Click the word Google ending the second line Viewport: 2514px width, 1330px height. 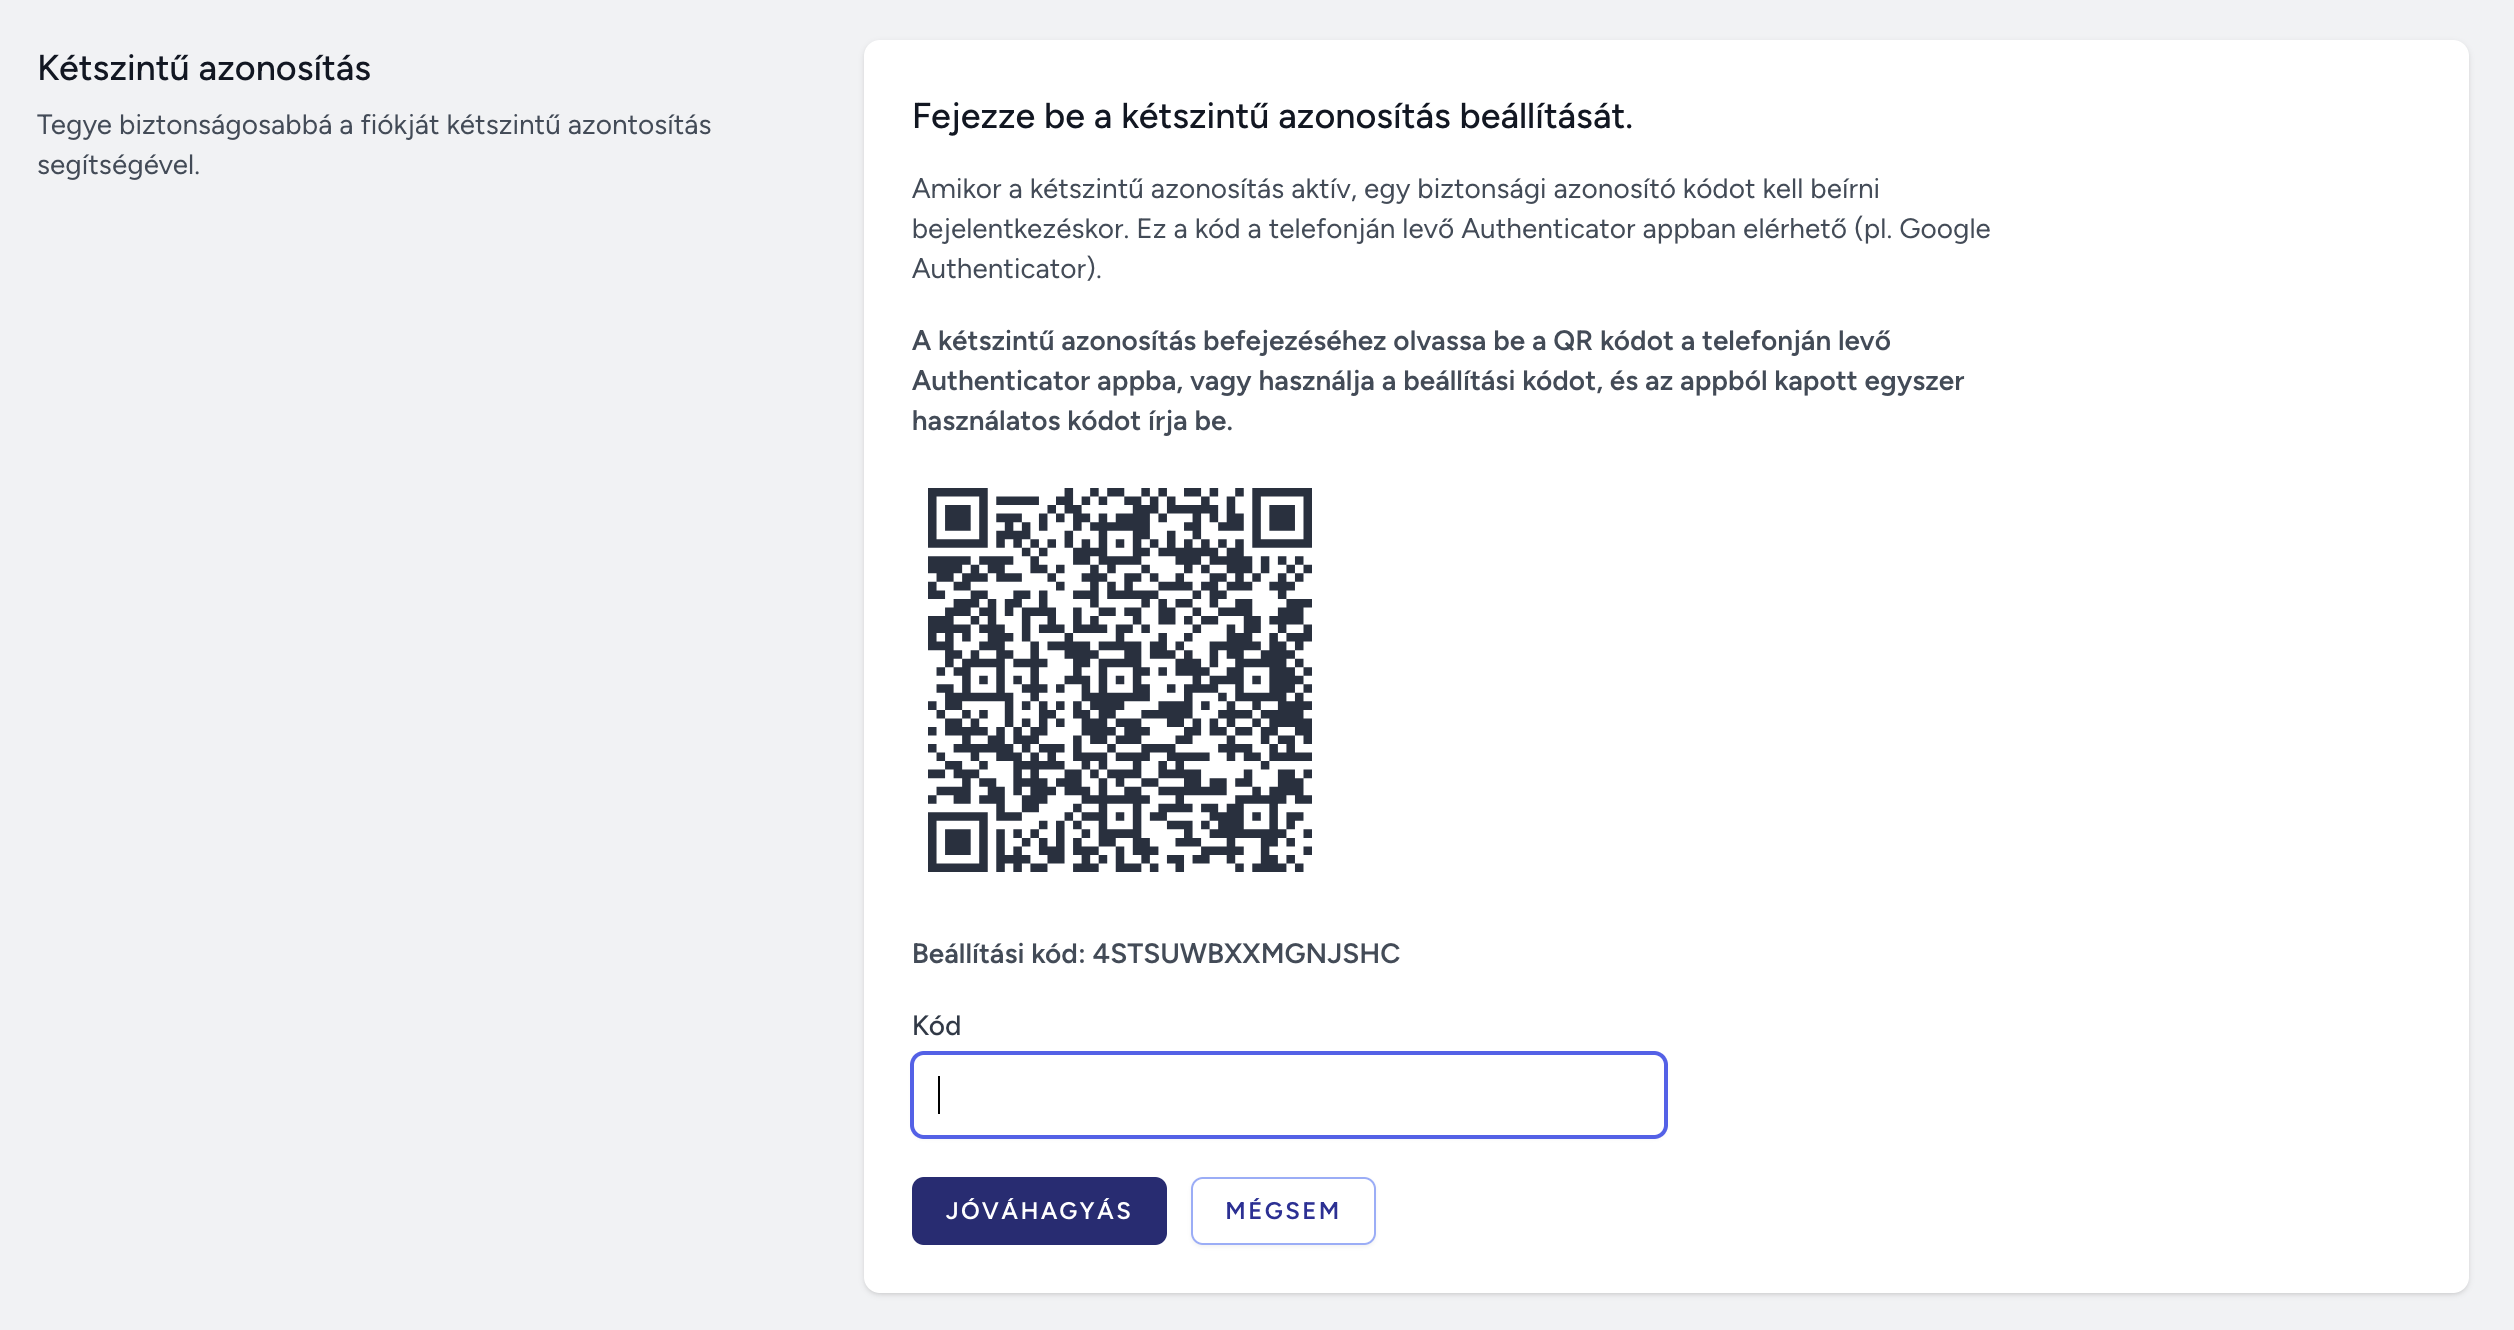coord(1945,229)
